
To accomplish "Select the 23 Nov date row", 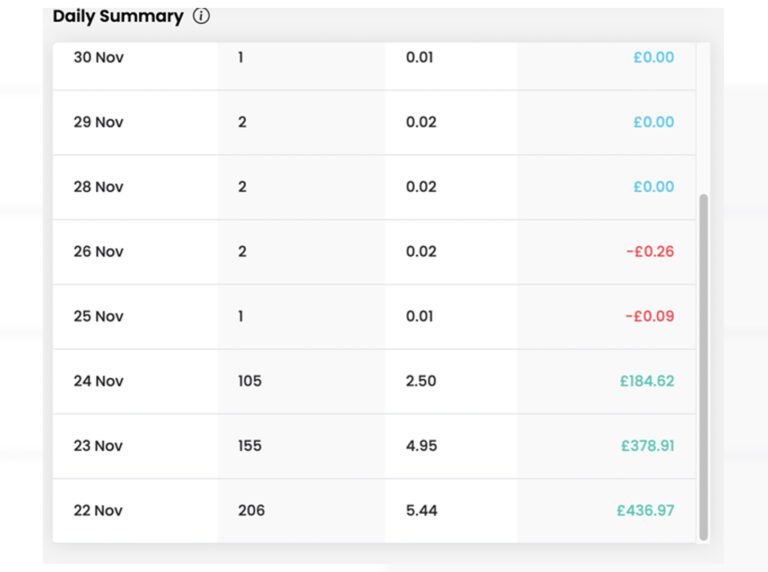I will 98,446.
